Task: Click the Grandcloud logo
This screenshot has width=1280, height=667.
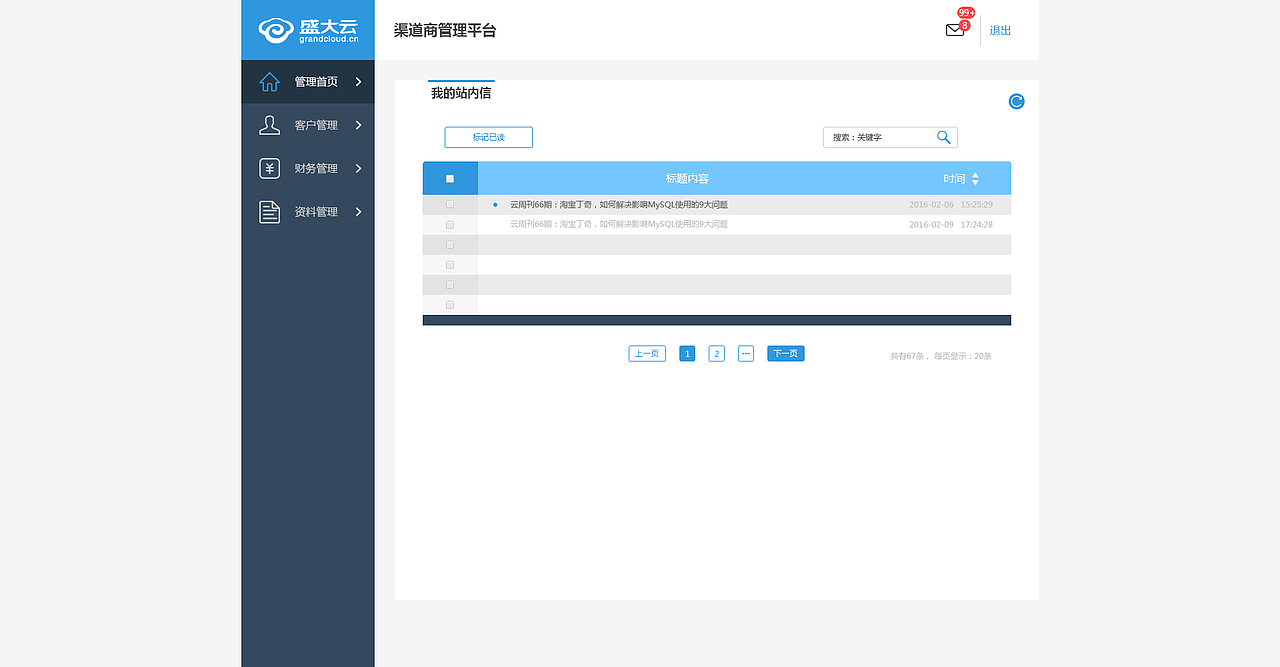Action: [x=308, y=30]
